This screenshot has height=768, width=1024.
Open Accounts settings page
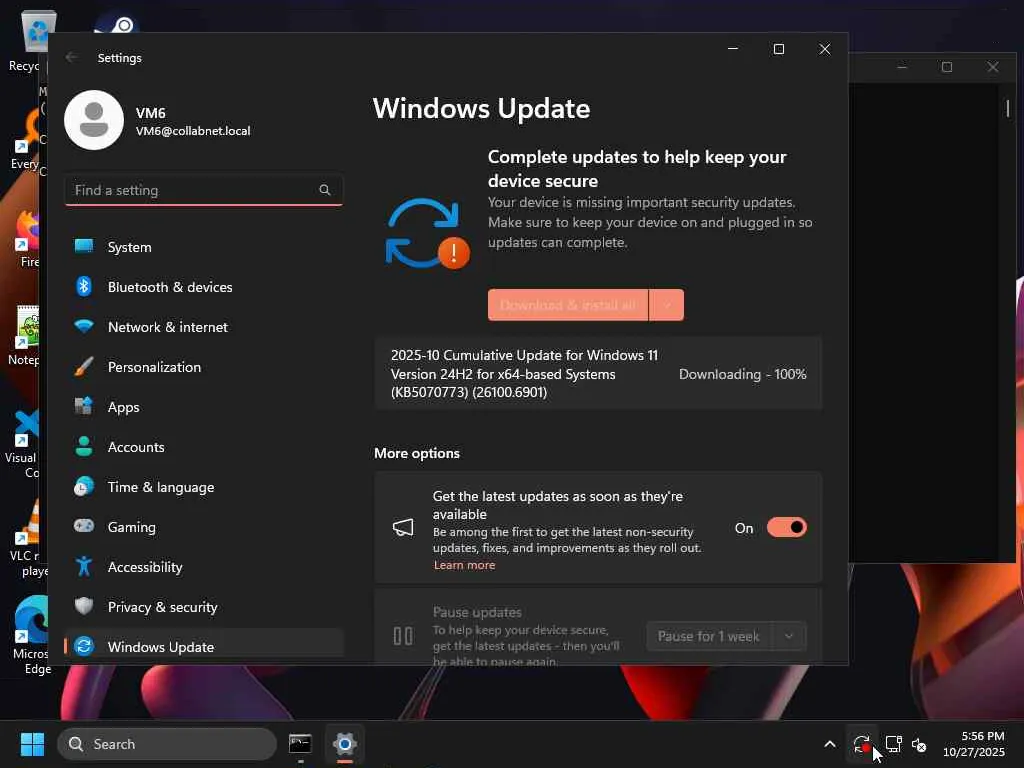click(204, 447)
